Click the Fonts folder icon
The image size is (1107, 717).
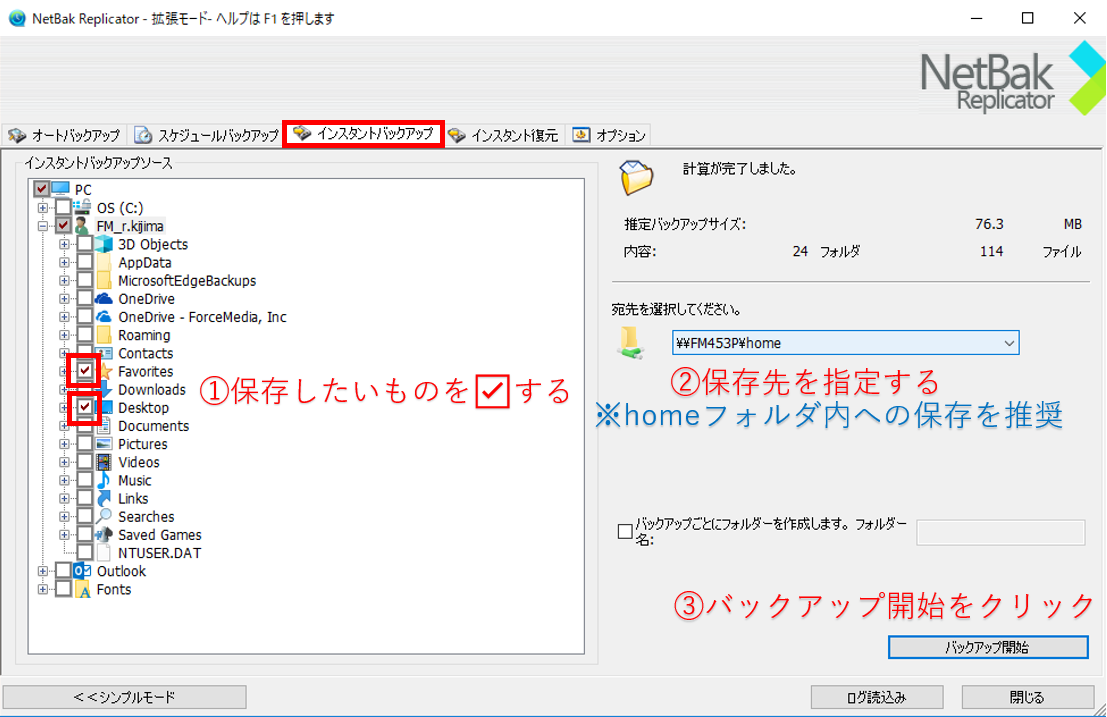[x=83, y=590]
